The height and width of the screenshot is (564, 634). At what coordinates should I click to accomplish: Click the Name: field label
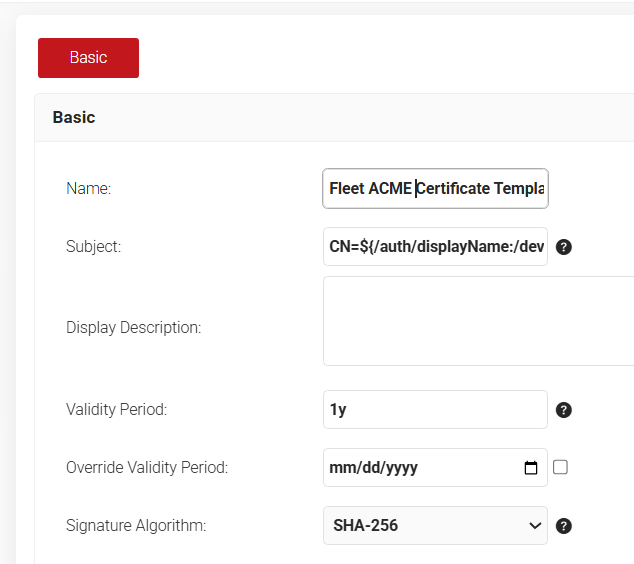[x=89, y=188]
